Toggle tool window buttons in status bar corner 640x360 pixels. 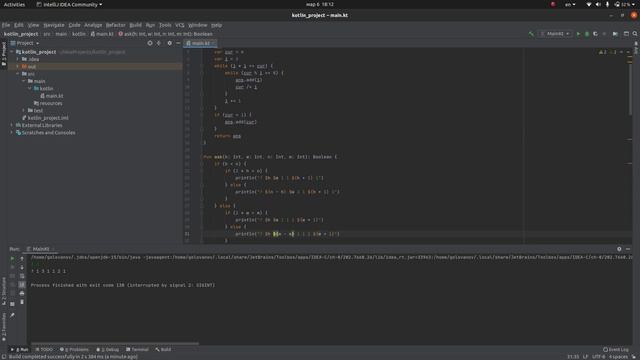pyautogui.click(x=3, y=357)
